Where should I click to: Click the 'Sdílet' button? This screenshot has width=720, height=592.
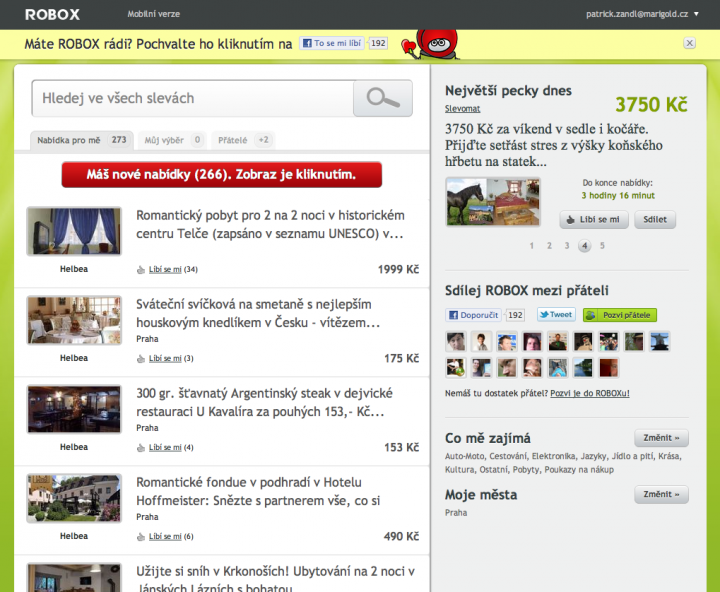tap(655, 220)
